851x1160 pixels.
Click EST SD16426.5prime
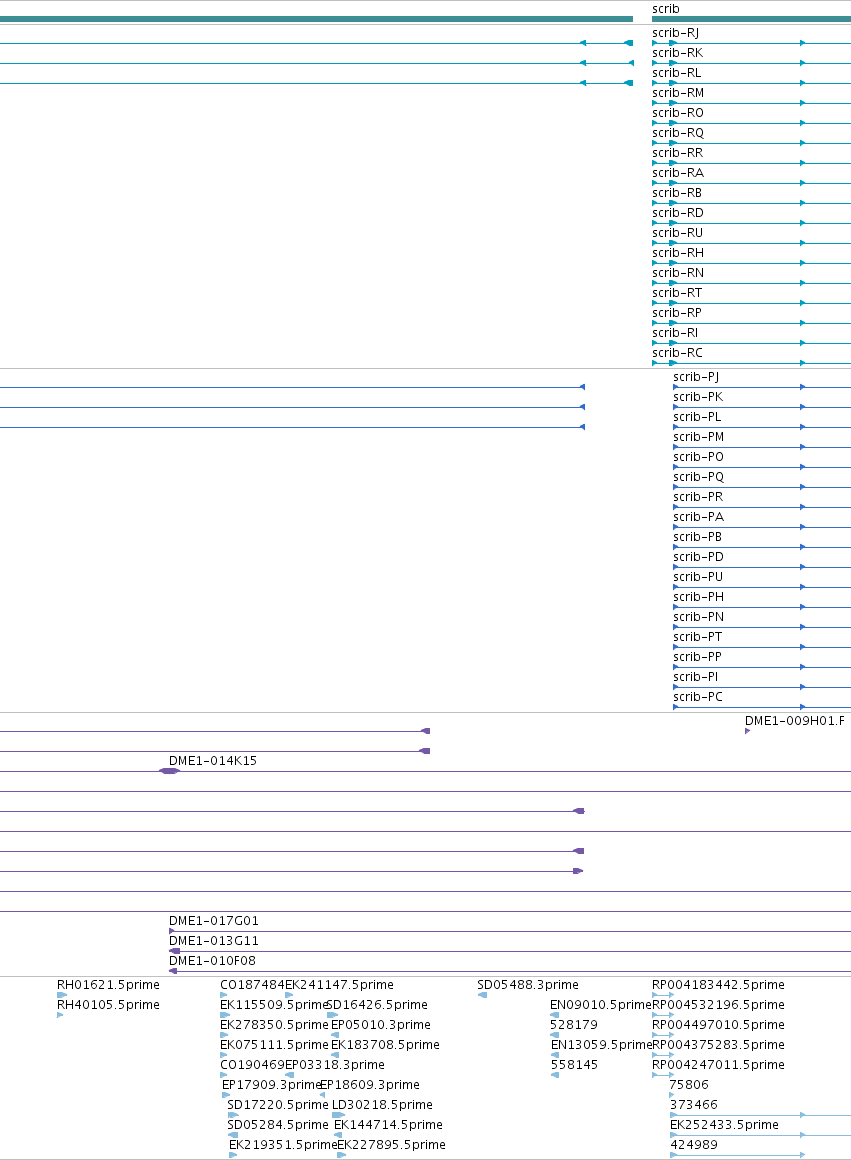tap(377, 1005)
